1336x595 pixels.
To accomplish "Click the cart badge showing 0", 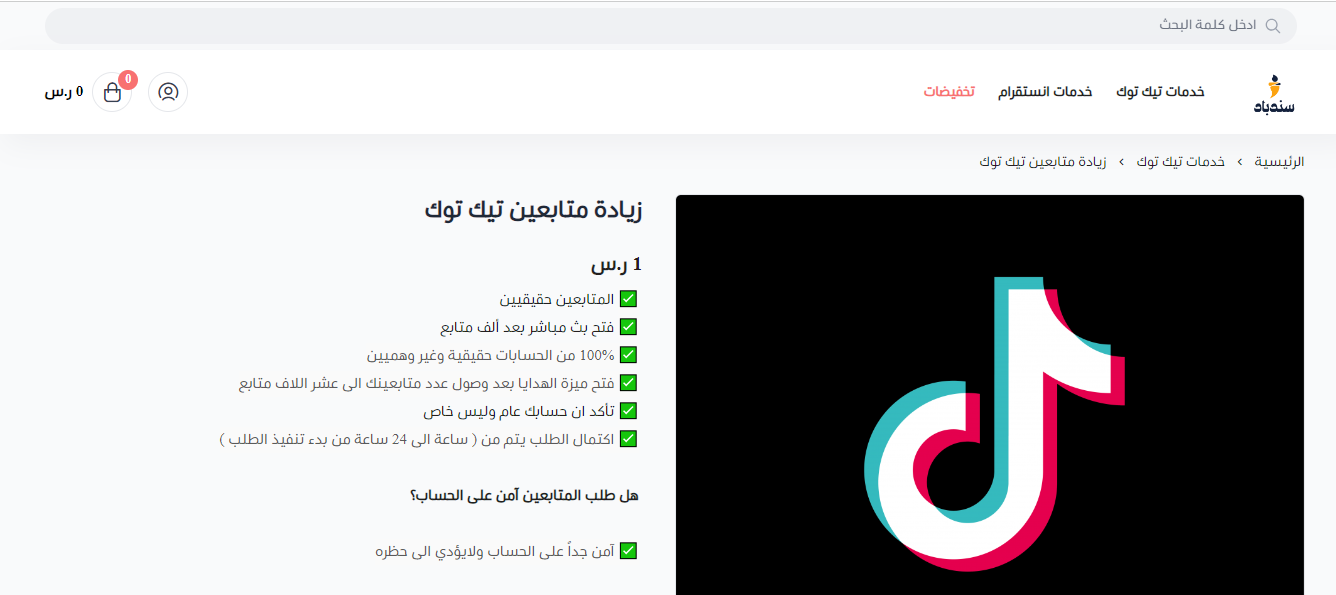I will (128, 79).
